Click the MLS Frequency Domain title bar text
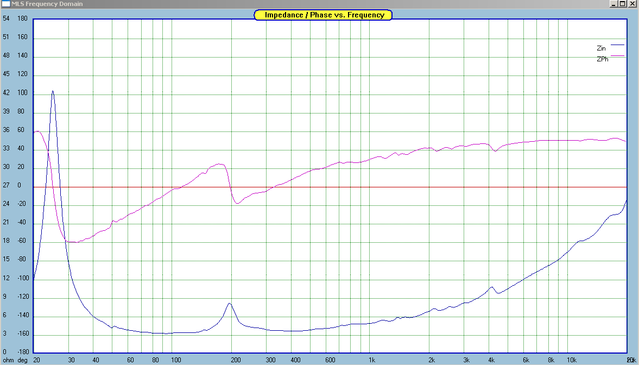Image resolution: width=639 pixels, height=365 pixels. 47,4
